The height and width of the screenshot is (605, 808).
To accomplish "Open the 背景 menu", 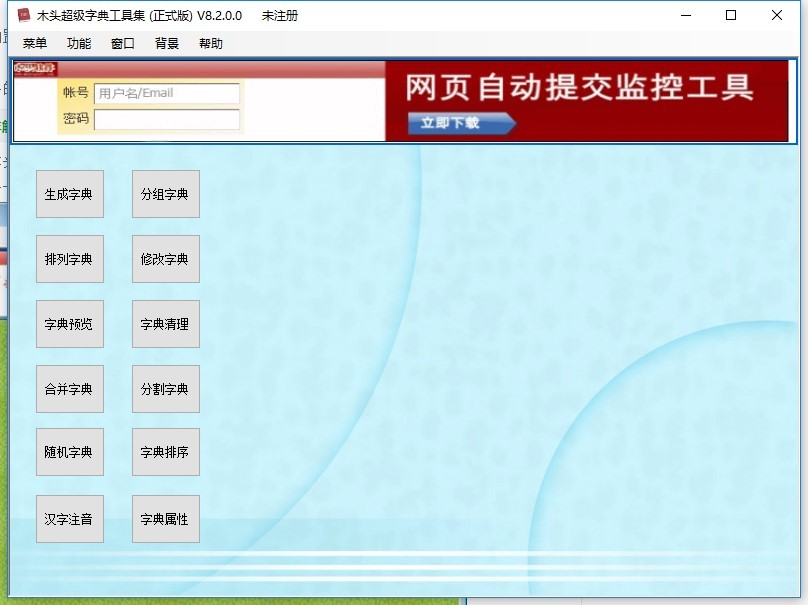I will 166,43.
